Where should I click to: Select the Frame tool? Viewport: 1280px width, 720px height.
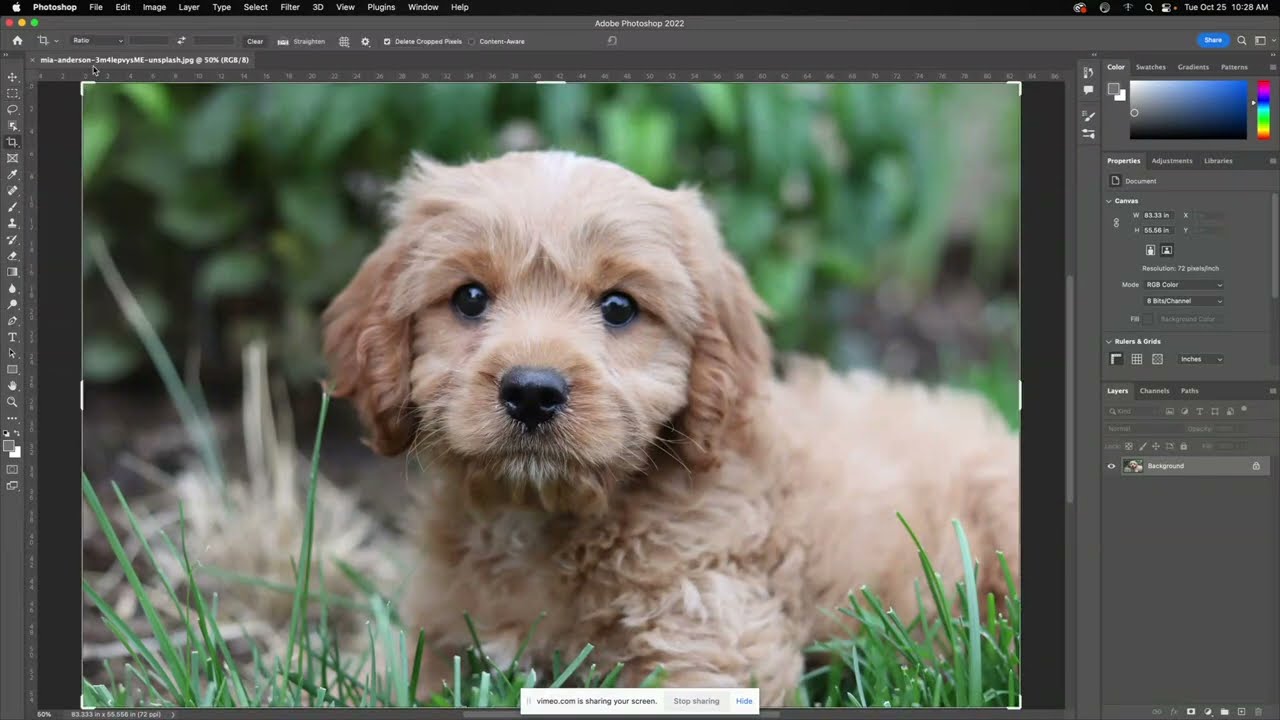click(x=13, y=158)
